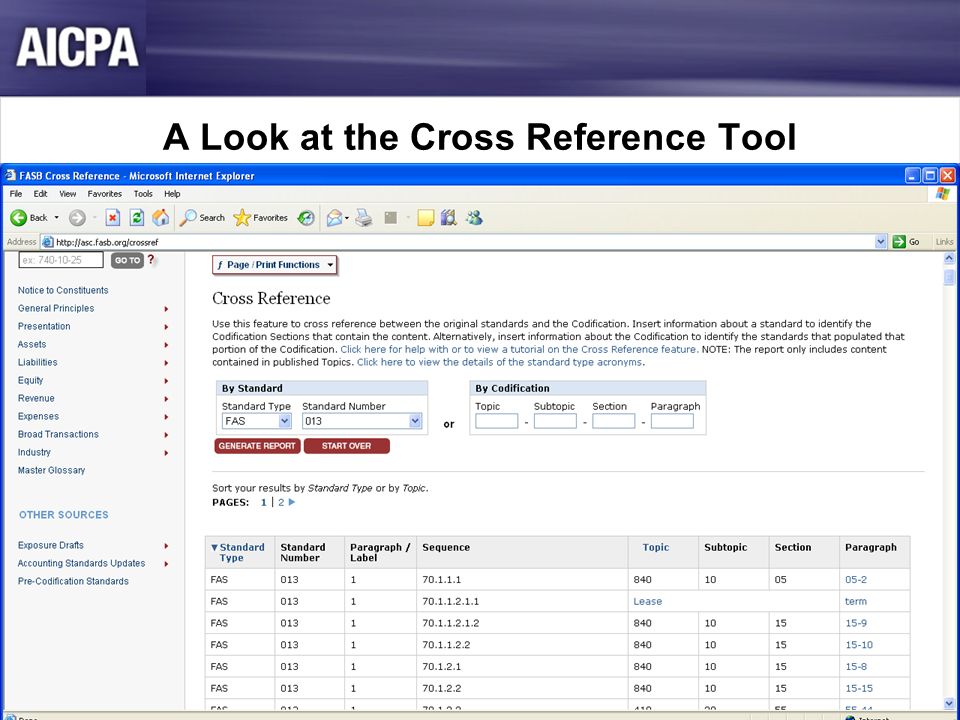
Task: Click the yellow note Discuss icon
Action: pos(426,217)
